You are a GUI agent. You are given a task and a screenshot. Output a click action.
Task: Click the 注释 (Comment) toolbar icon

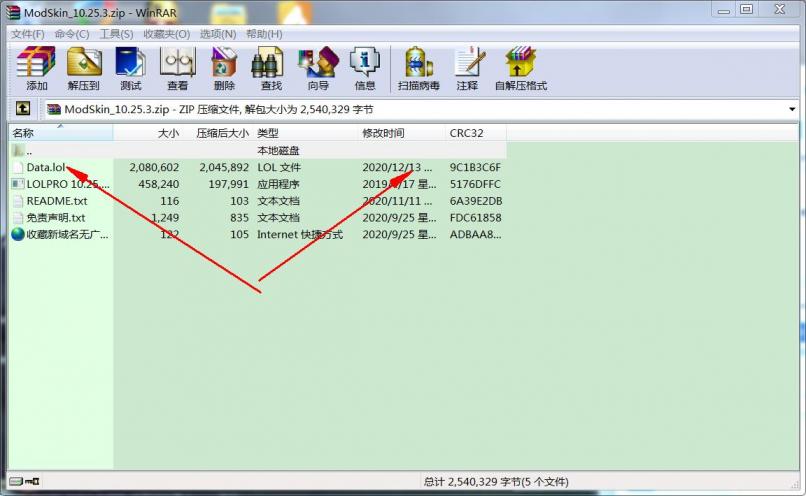point(468,62)
